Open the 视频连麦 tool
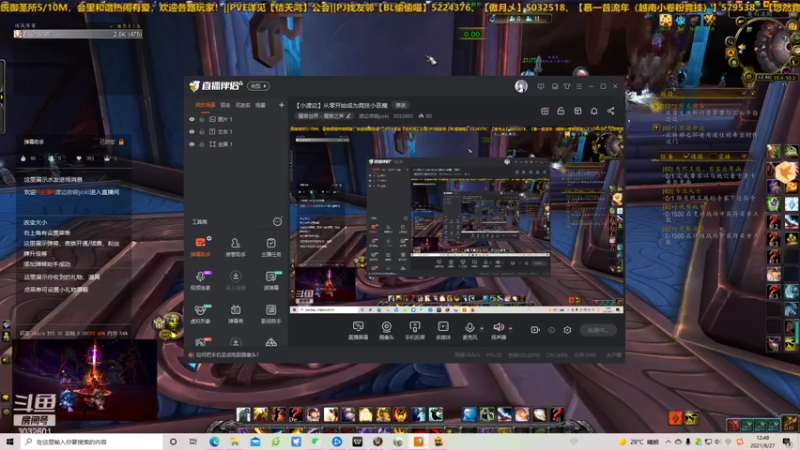This screenshot has height=450, width=800. pos(201,281)
